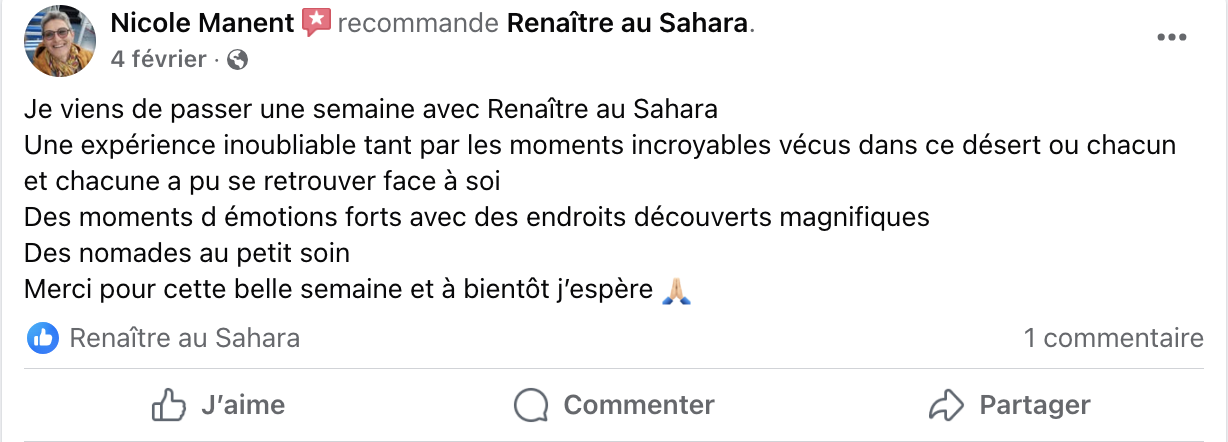Click the red recommendation star badge

[x=316, y=22]
